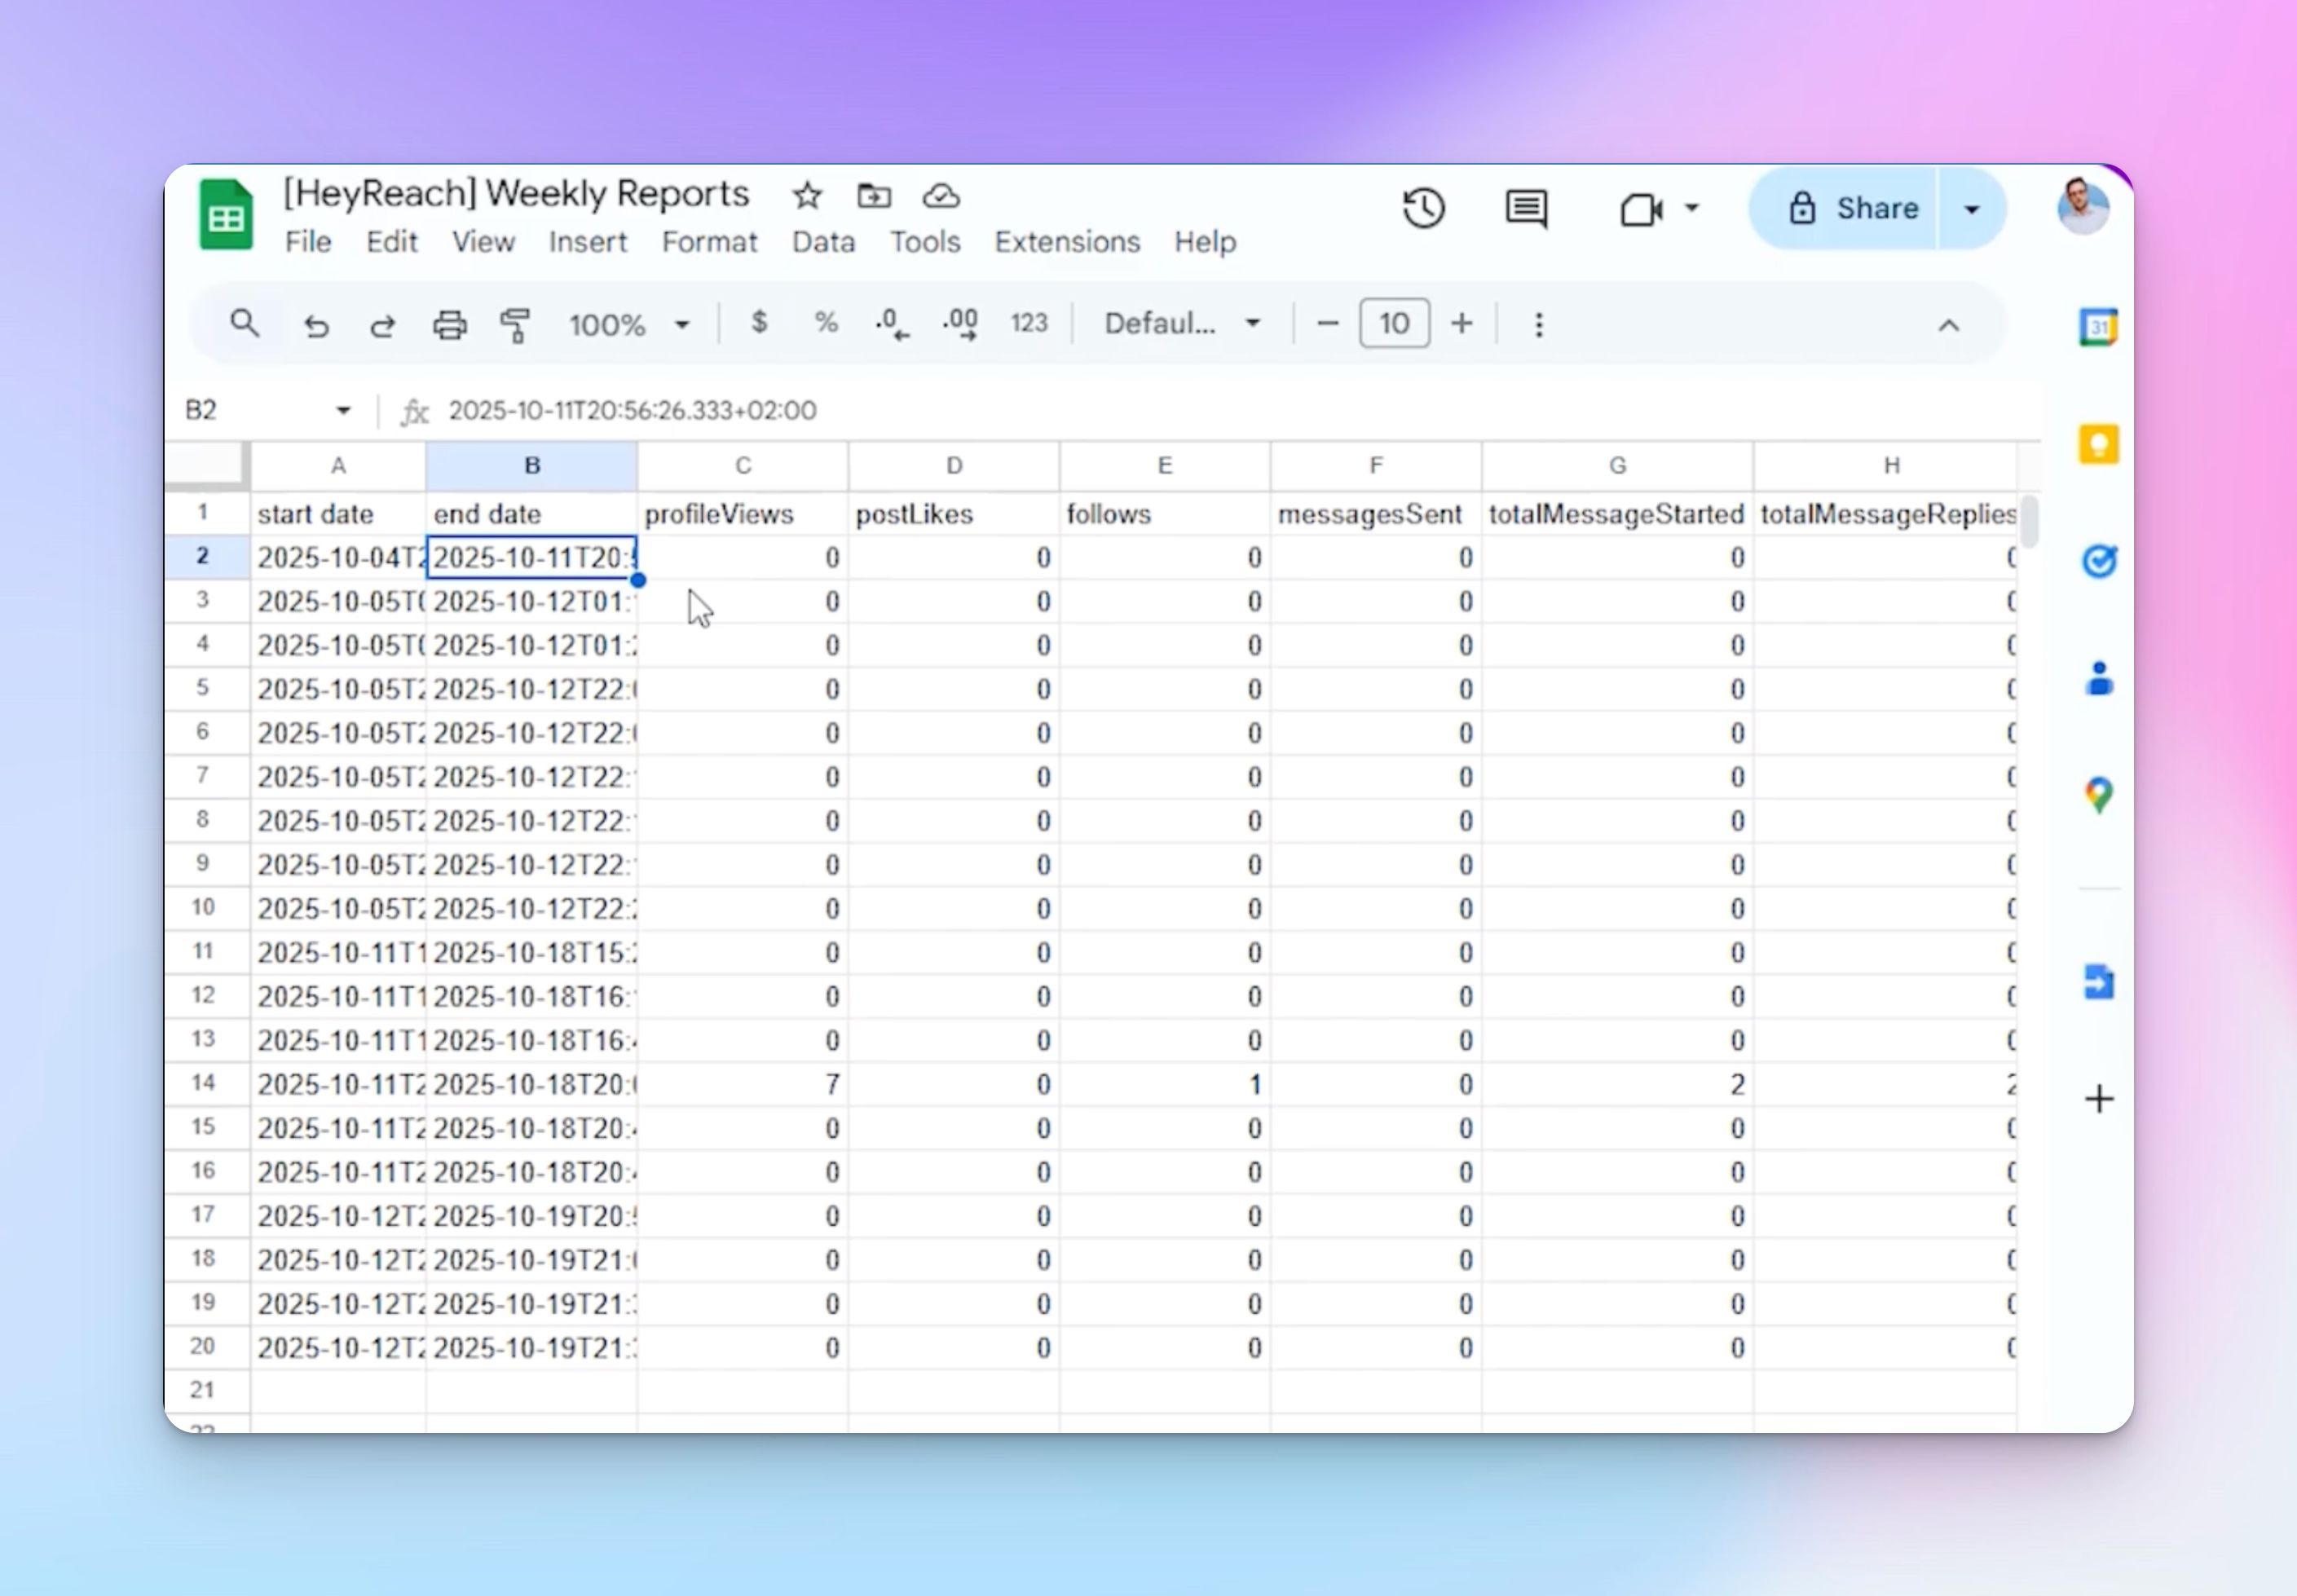
Task: Collapse the toolbar with chevron
Action: click(1948, 325)
